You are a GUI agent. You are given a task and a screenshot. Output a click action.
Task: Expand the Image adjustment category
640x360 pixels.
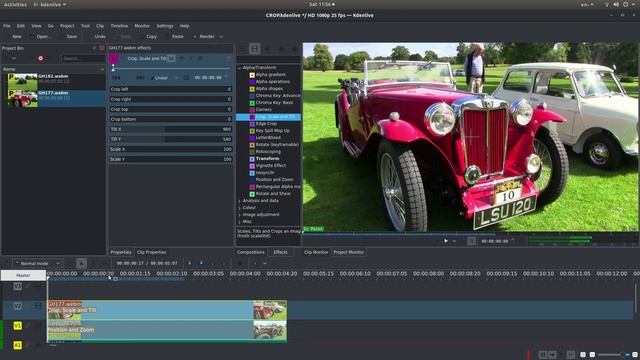(x=239, y=215)
